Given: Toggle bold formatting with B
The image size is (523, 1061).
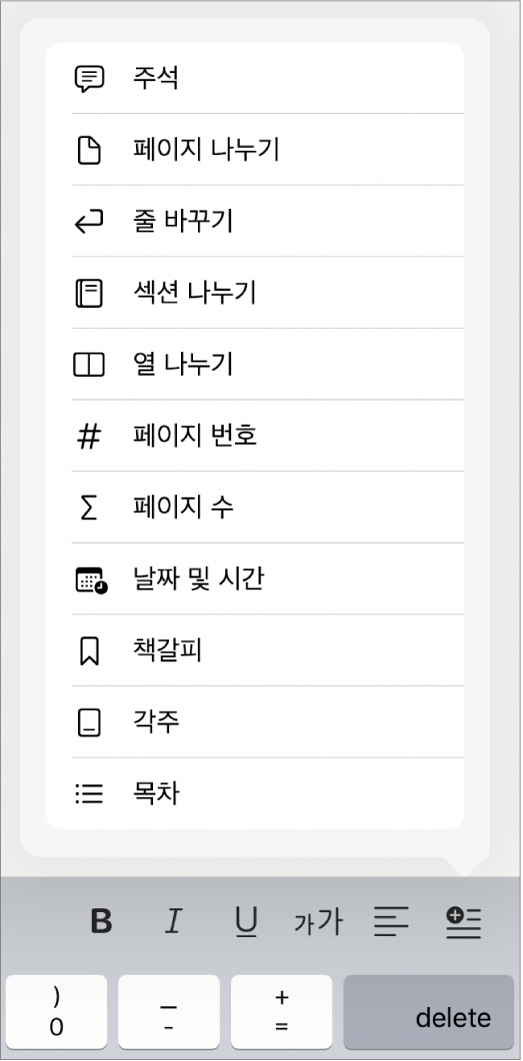Looking at the screenshot, I should click(101, 922).
